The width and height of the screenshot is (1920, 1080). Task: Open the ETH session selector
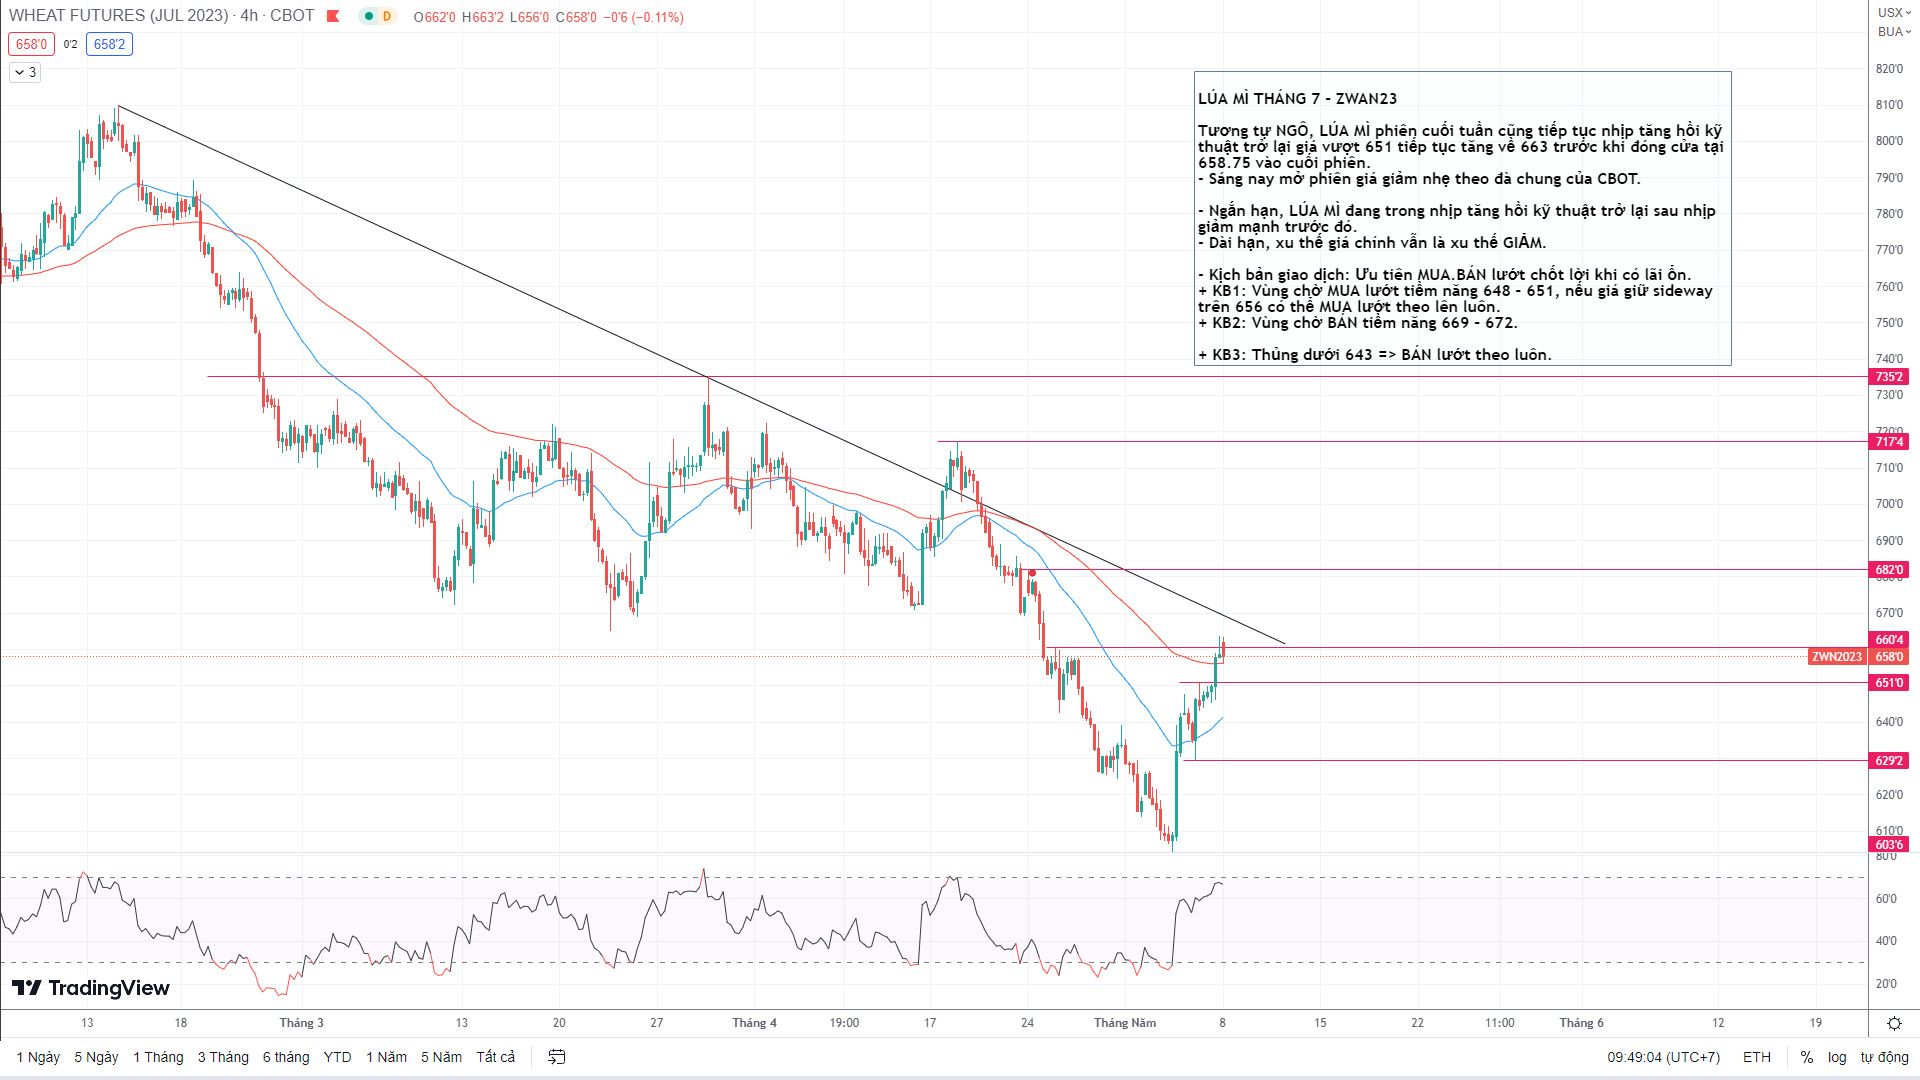point(1756,1057)
